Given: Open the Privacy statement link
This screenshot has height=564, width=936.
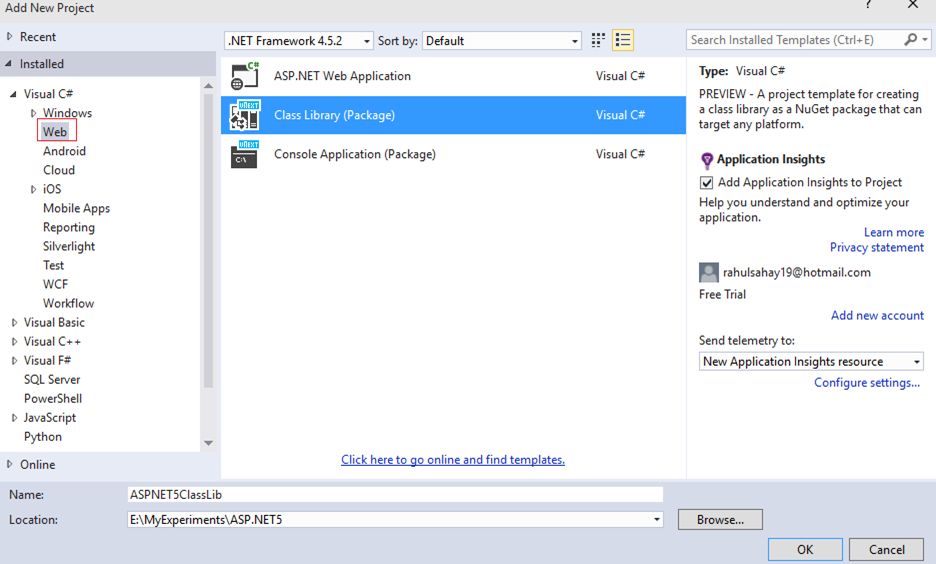Looking at the screenshot, I should [877, 247].
